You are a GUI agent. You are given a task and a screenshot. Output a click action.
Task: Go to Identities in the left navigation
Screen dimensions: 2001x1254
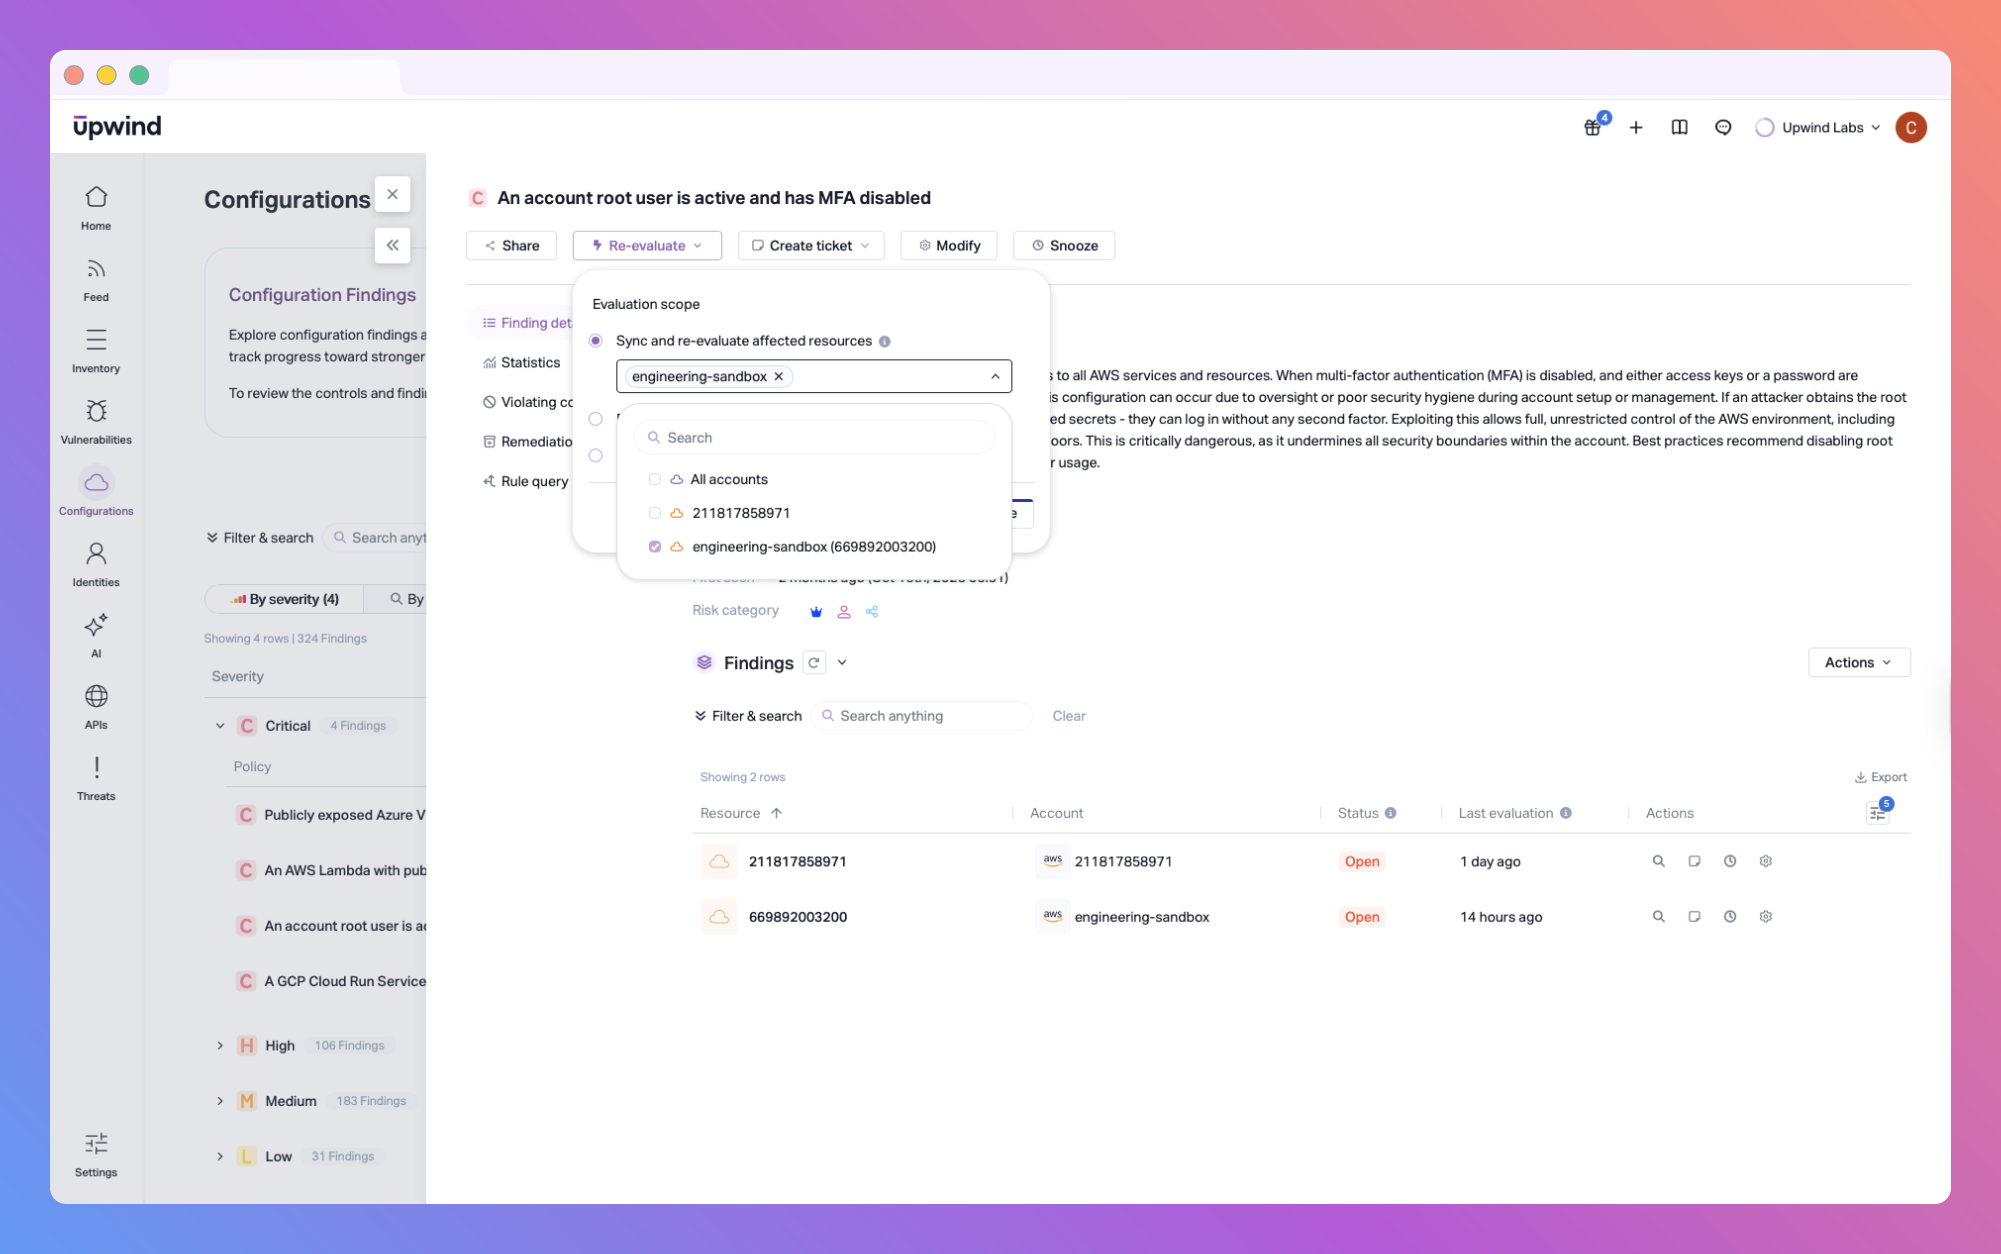click(96, 555)
